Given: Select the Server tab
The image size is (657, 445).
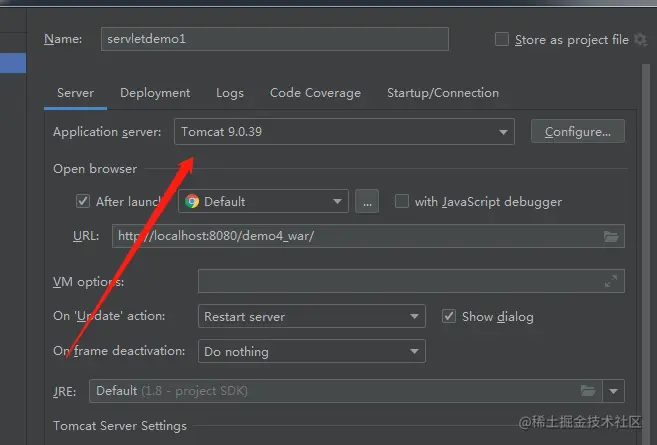Looking at the screenshot, I should [x=75, y=93].
